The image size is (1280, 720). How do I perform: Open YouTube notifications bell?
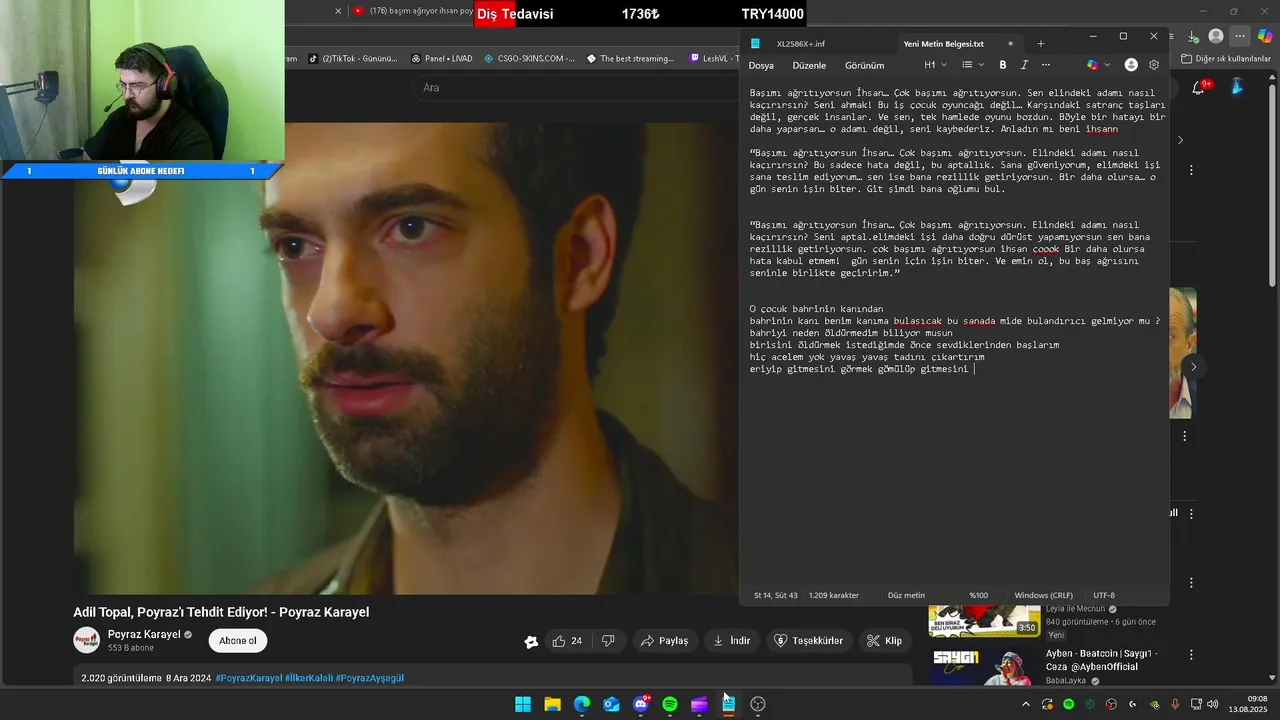1198,88
